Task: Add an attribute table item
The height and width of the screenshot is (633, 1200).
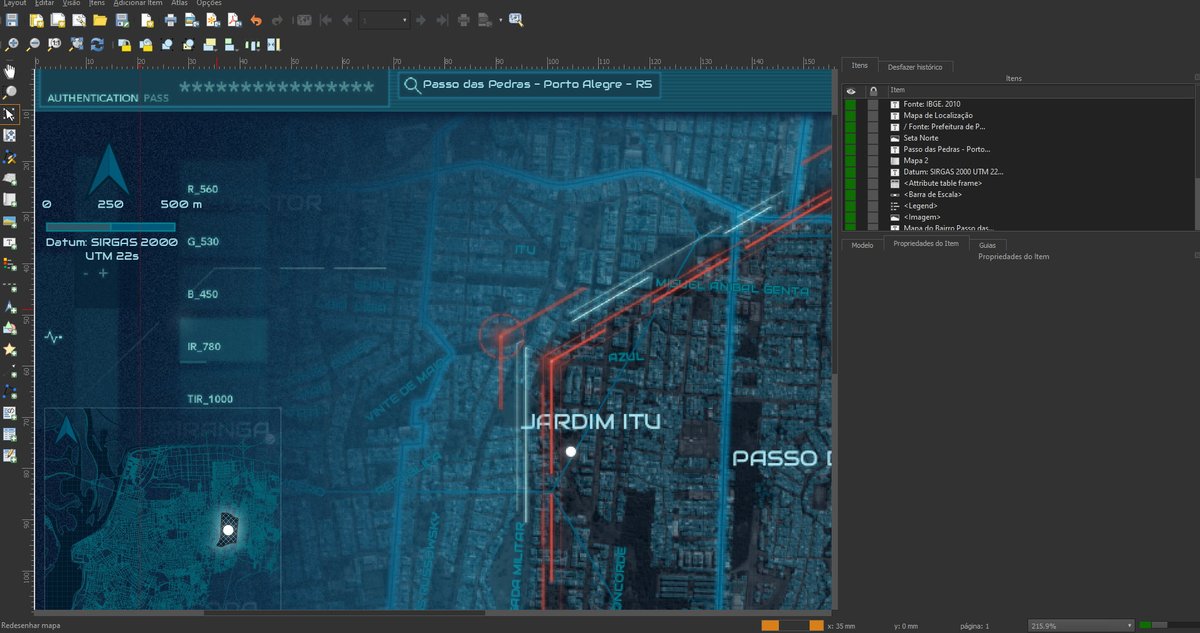Action: tap(10, 434)
